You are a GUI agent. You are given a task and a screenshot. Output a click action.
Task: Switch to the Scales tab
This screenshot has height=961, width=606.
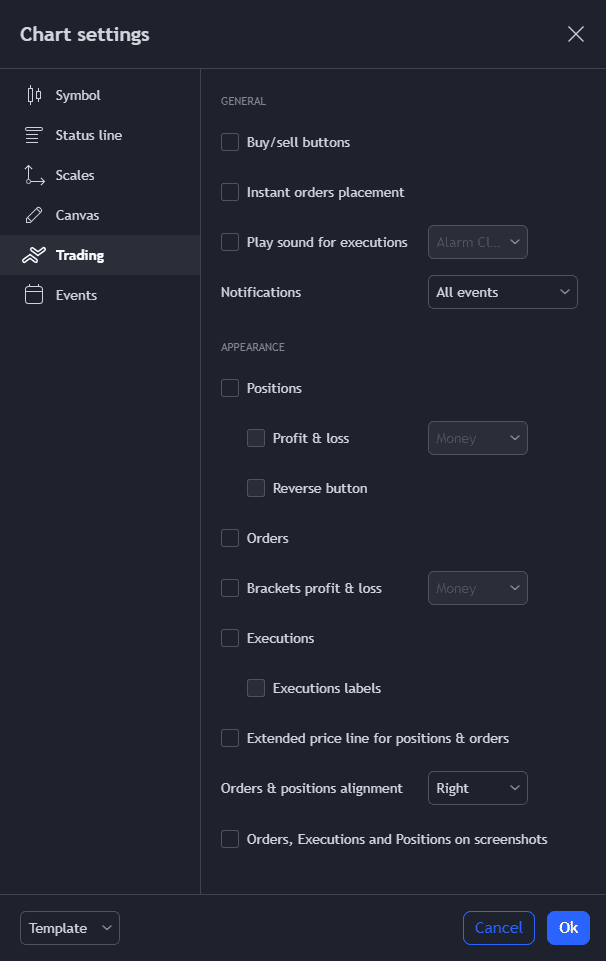[x=75, y=175]
